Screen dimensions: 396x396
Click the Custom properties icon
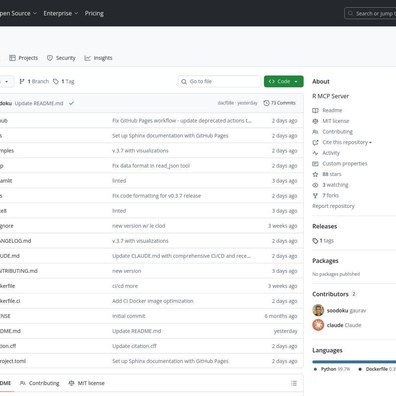pyautogui.click(x=315, y=164)
